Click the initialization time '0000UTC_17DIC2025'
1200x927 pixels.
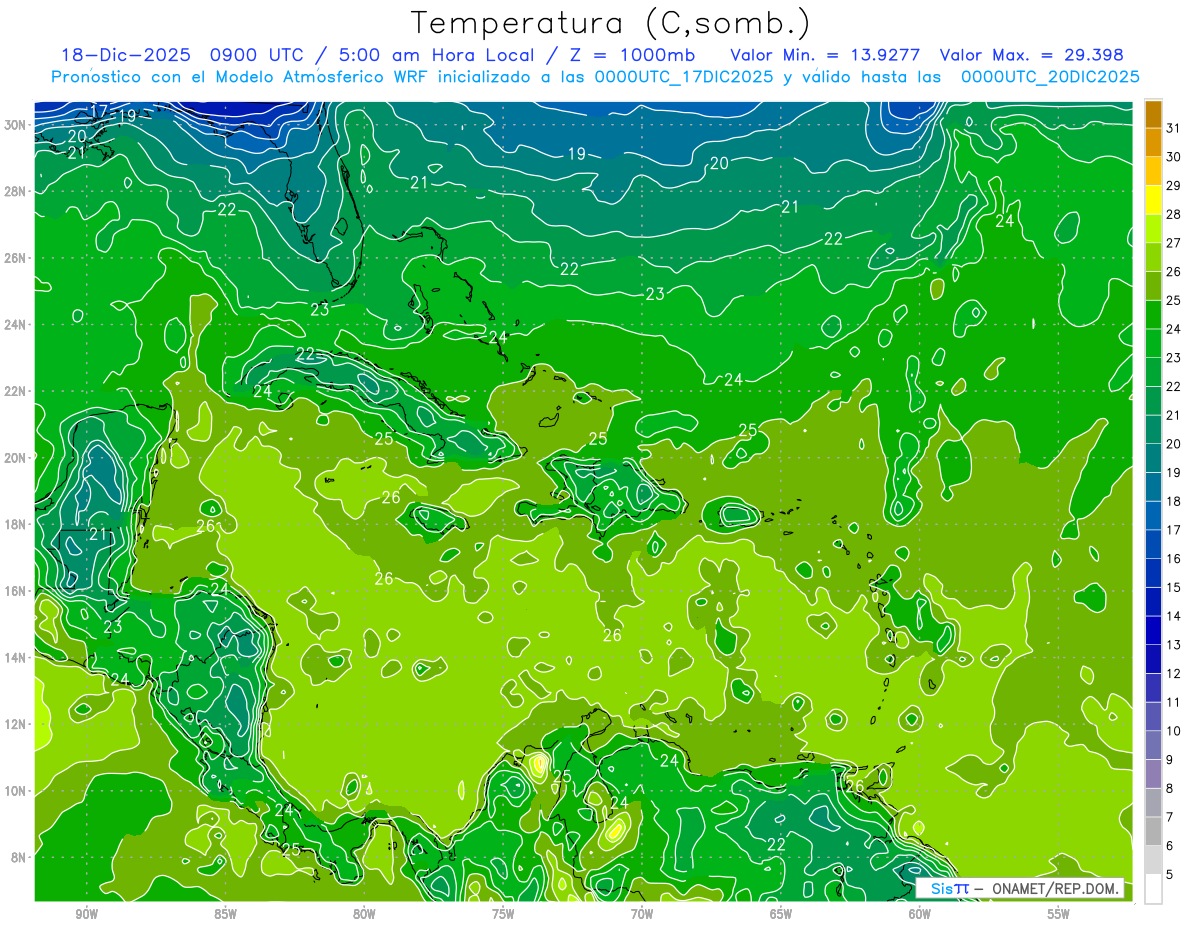tap(684, 77)
